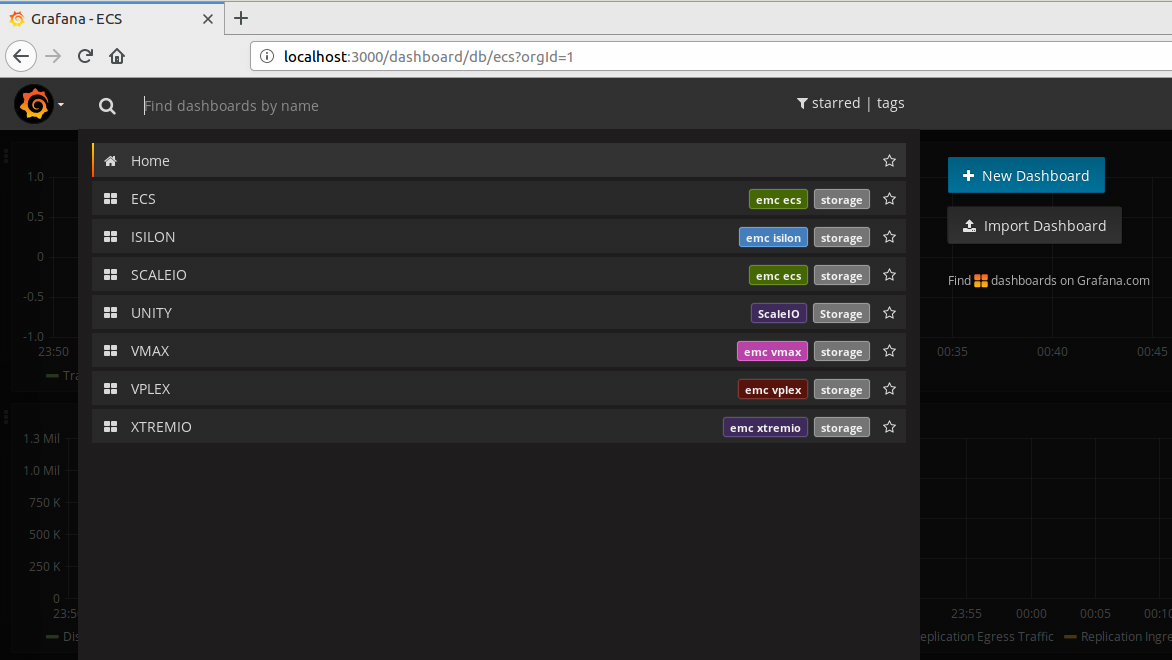
Task: Click the grid icon beside VMAX dashboard
Action: click(111, 351)
